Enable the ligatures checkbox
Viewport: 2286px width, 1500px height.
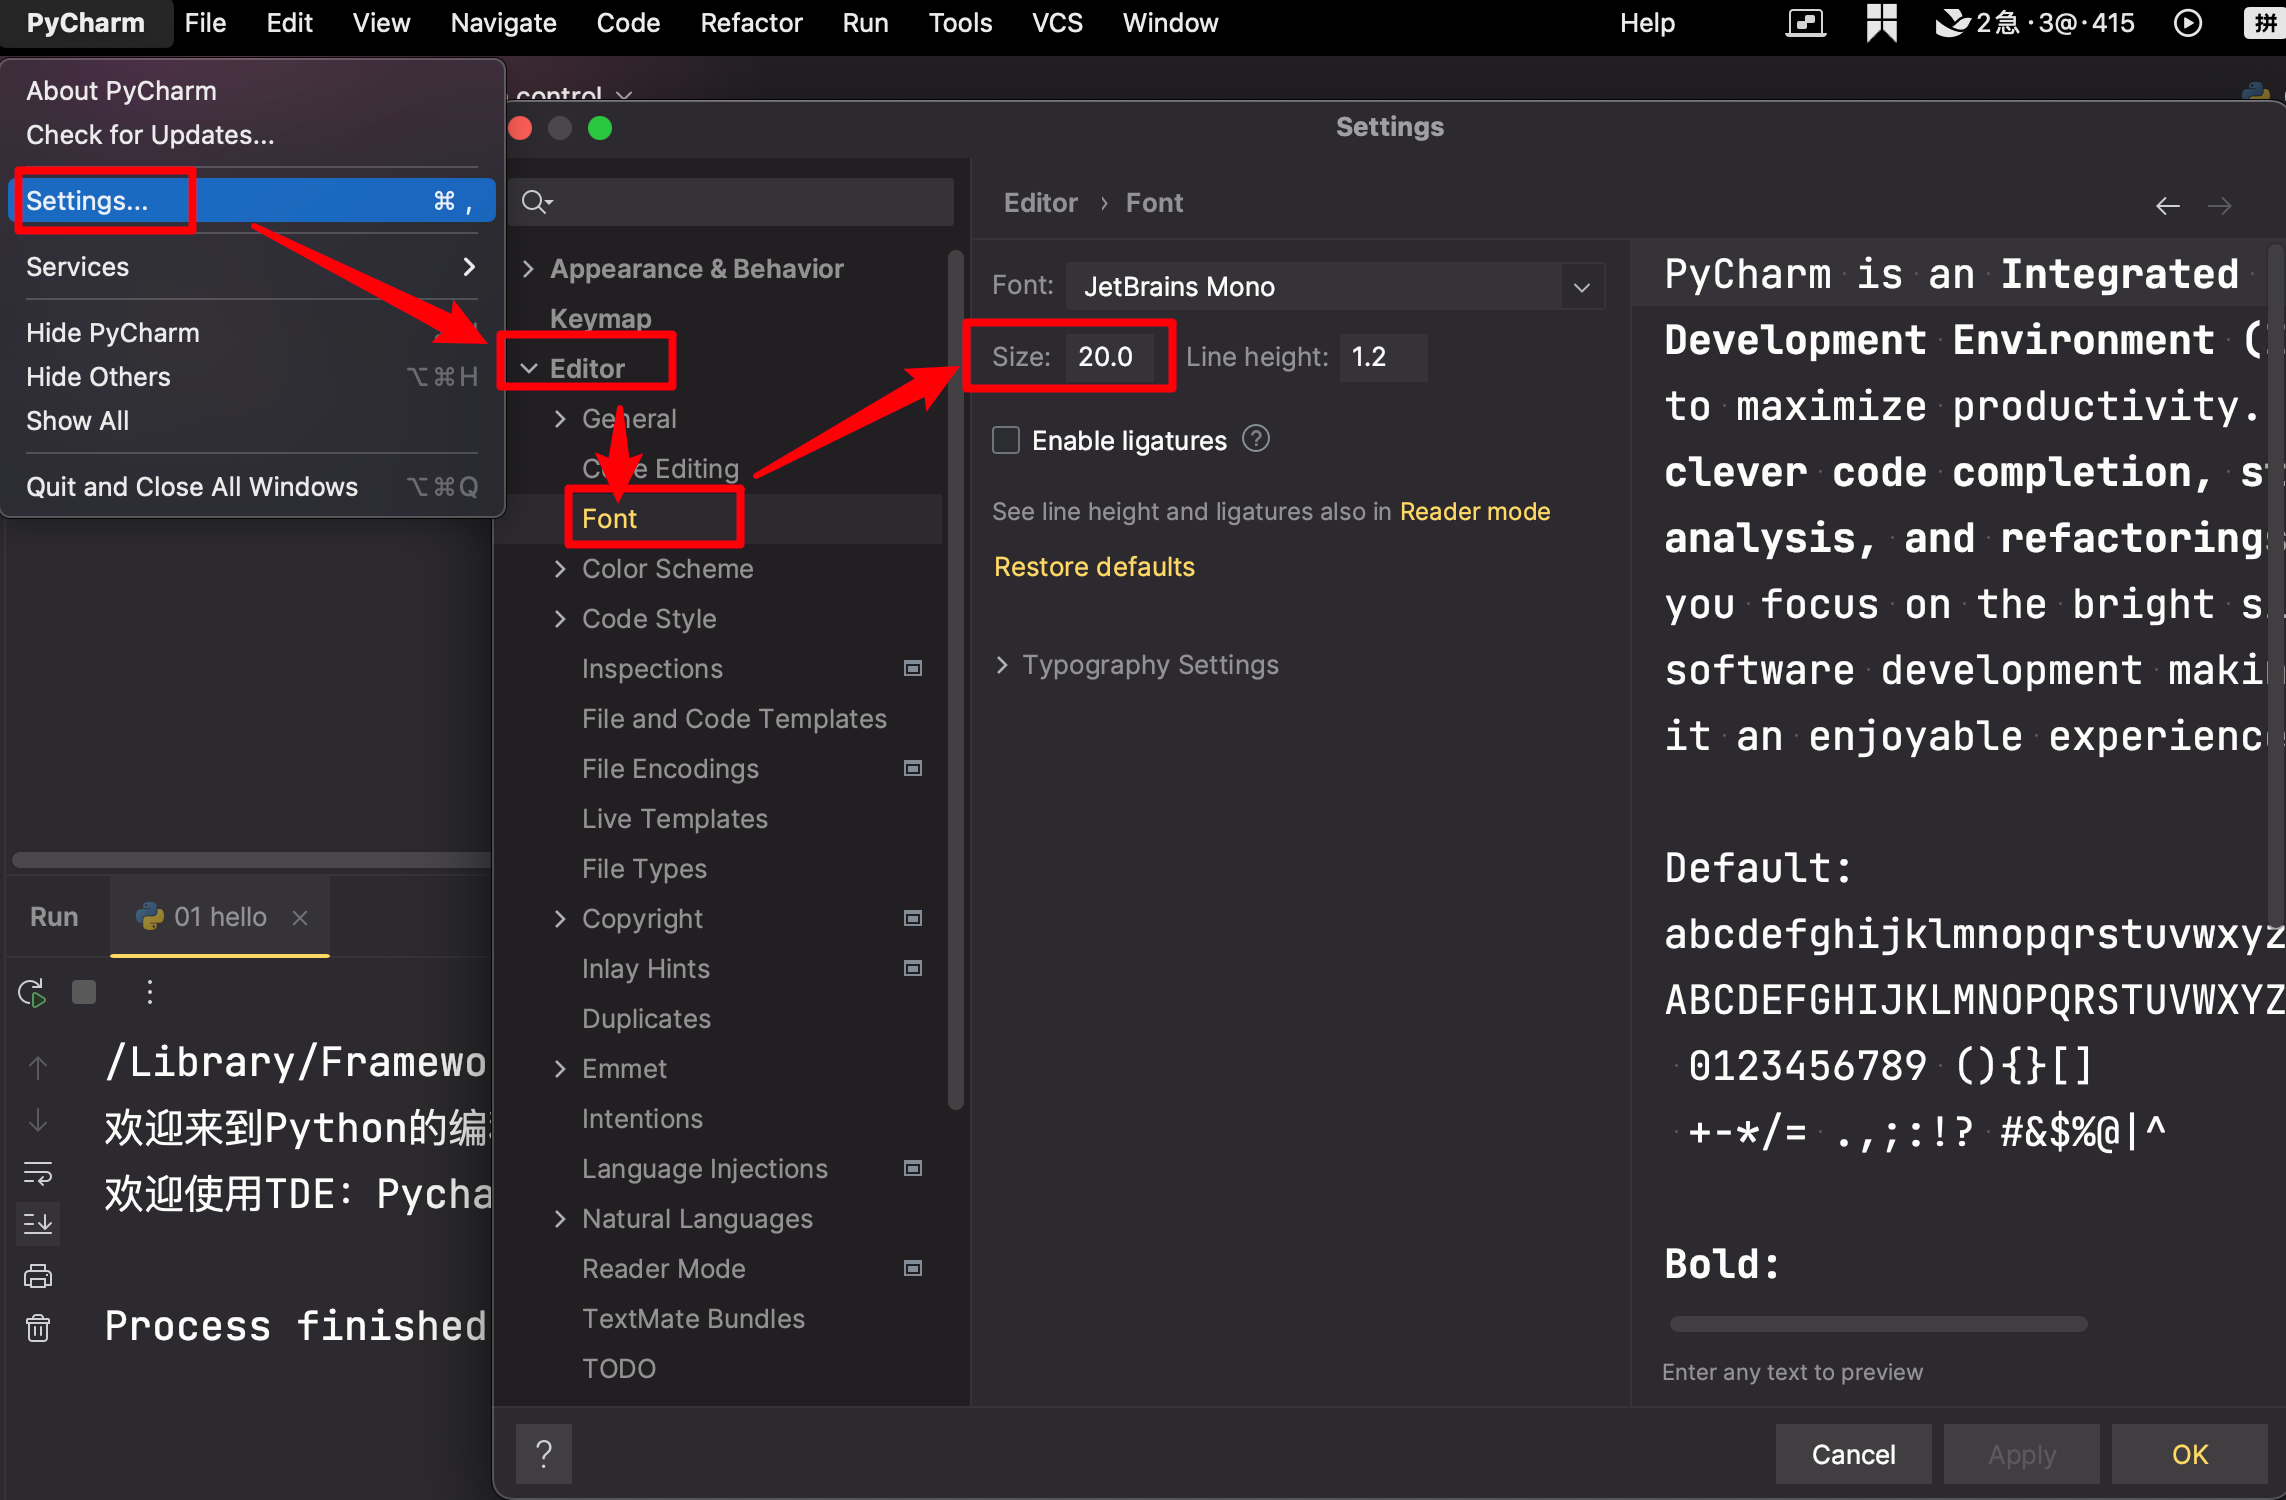[1006, 440]
